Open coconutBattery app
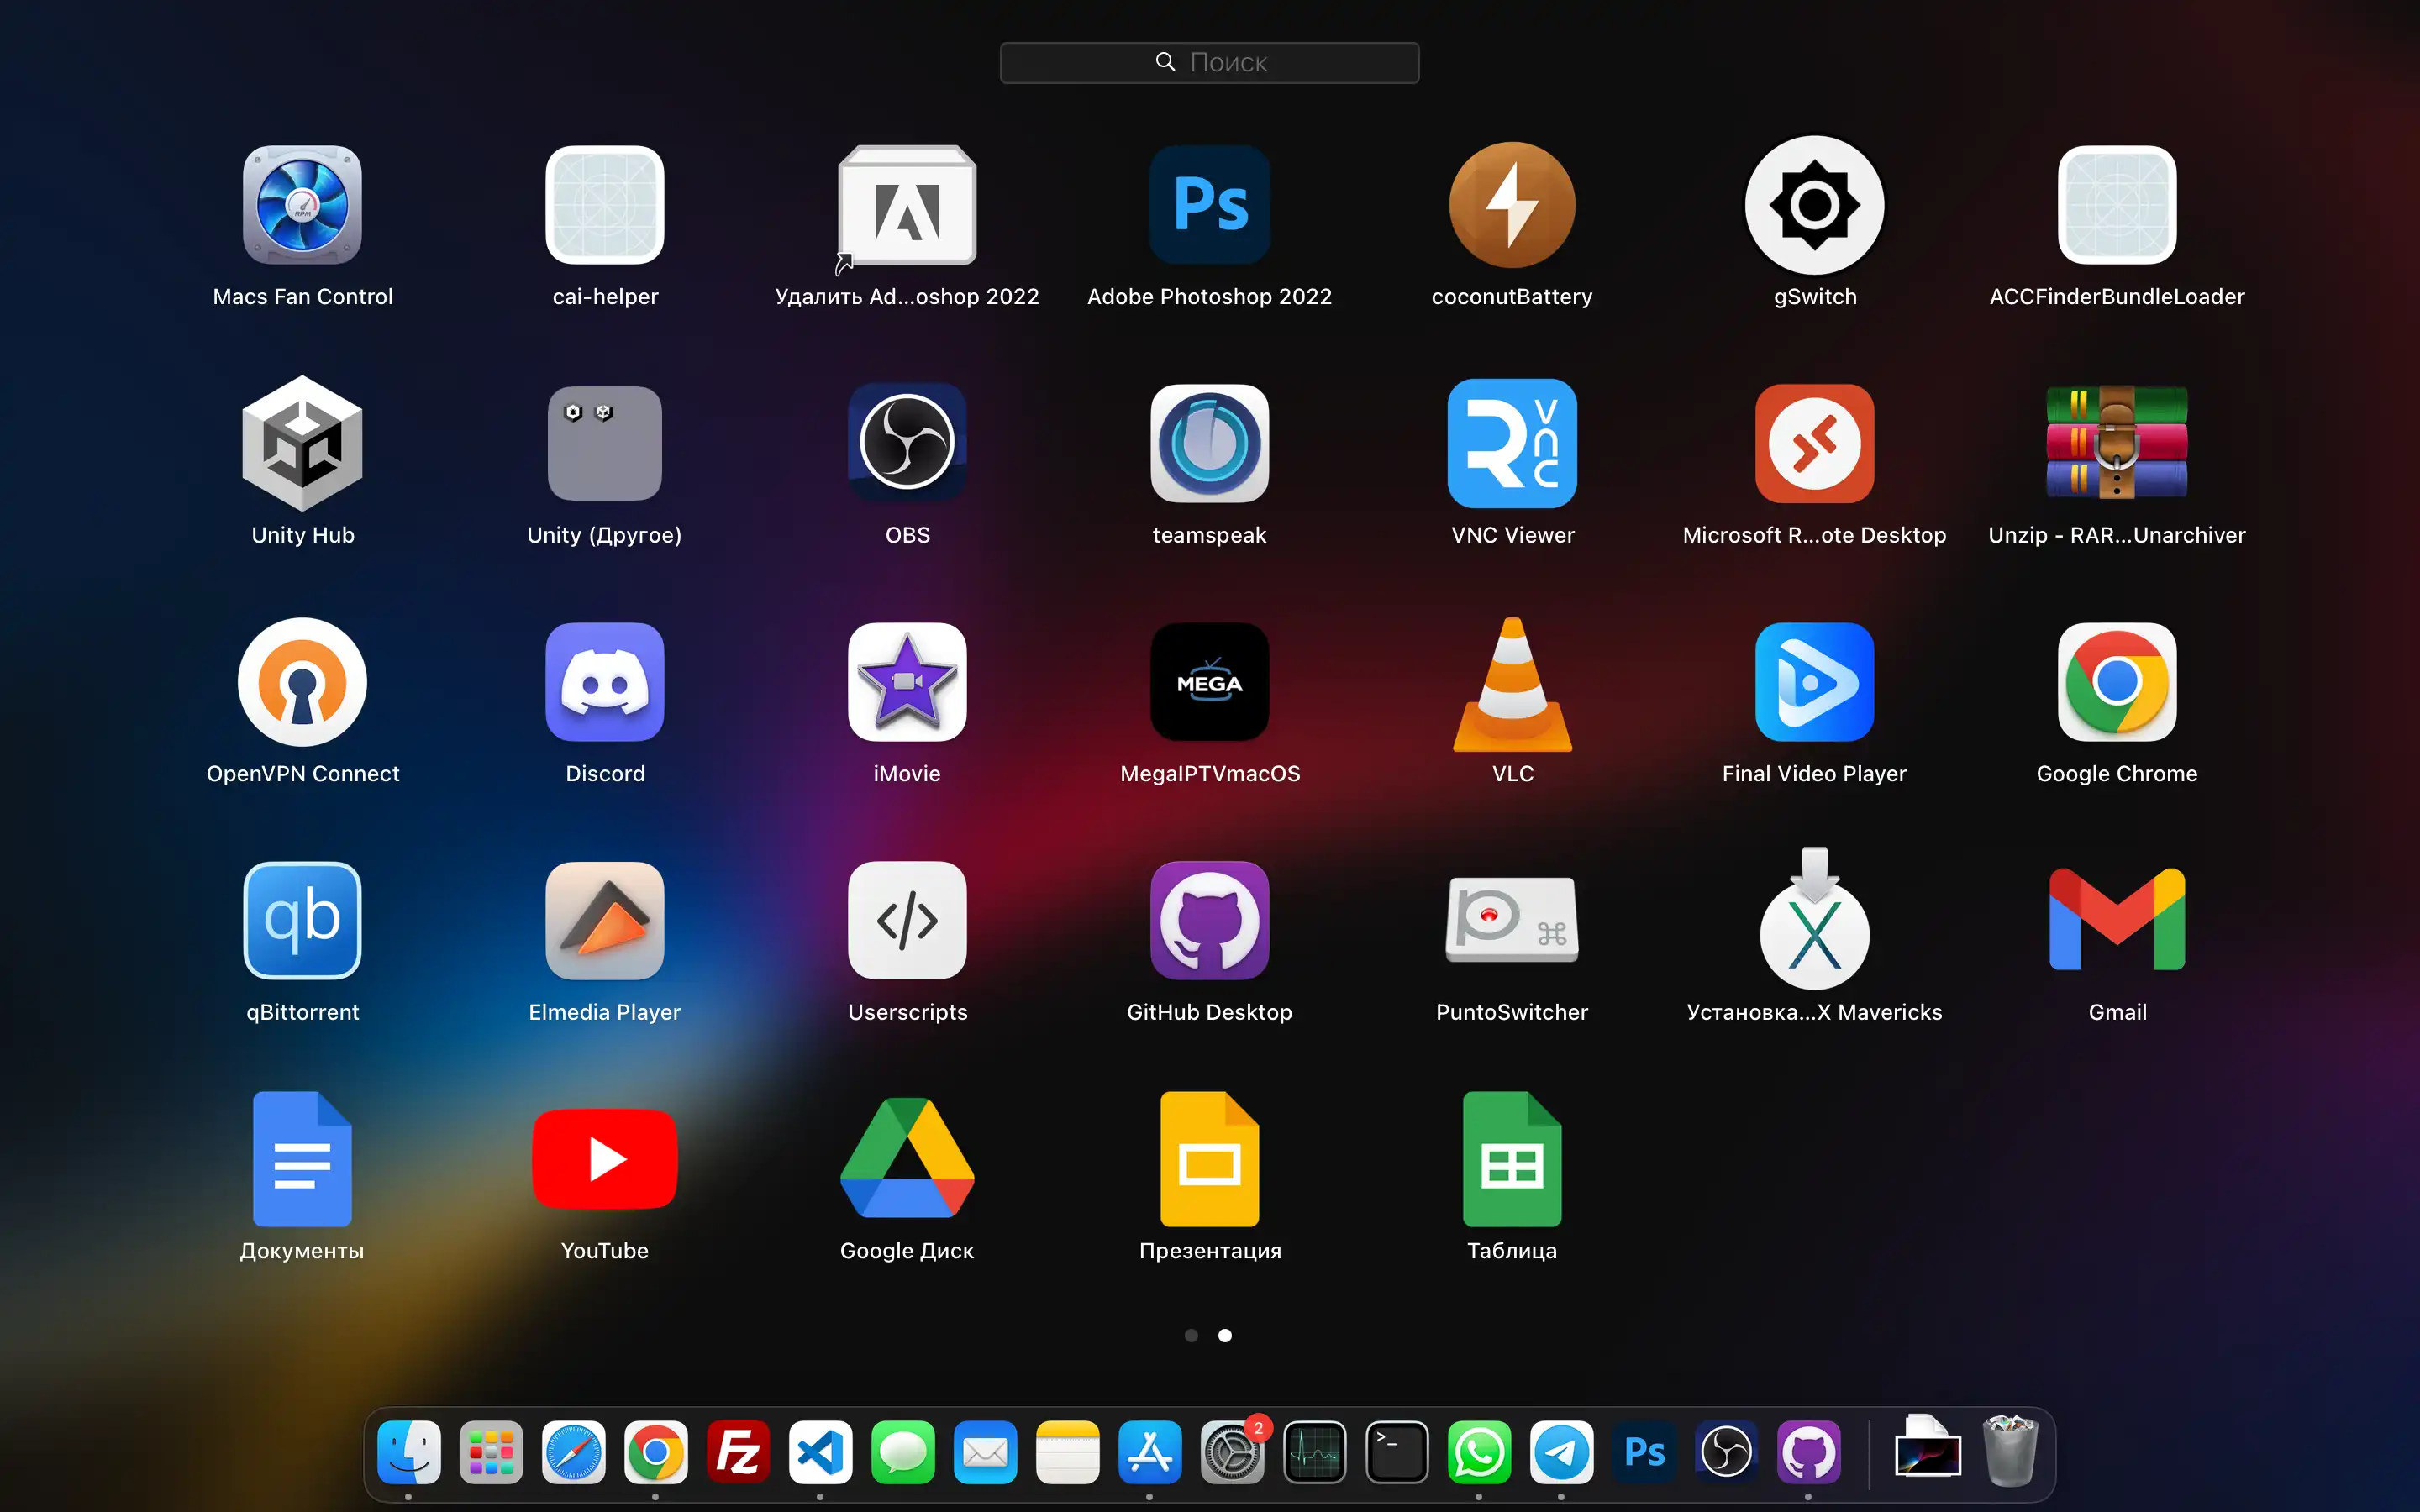This screenshot has width=2420, height=1512. tap(1512, 205)
